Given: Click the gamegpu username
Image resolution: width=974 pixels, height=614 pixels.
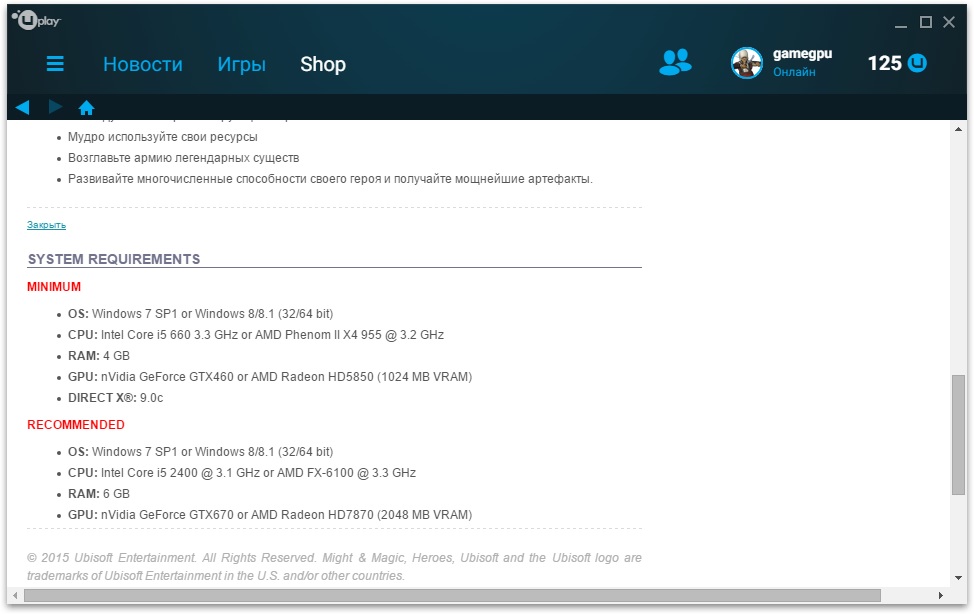Looking at the screenshot, I should [803, 54].
